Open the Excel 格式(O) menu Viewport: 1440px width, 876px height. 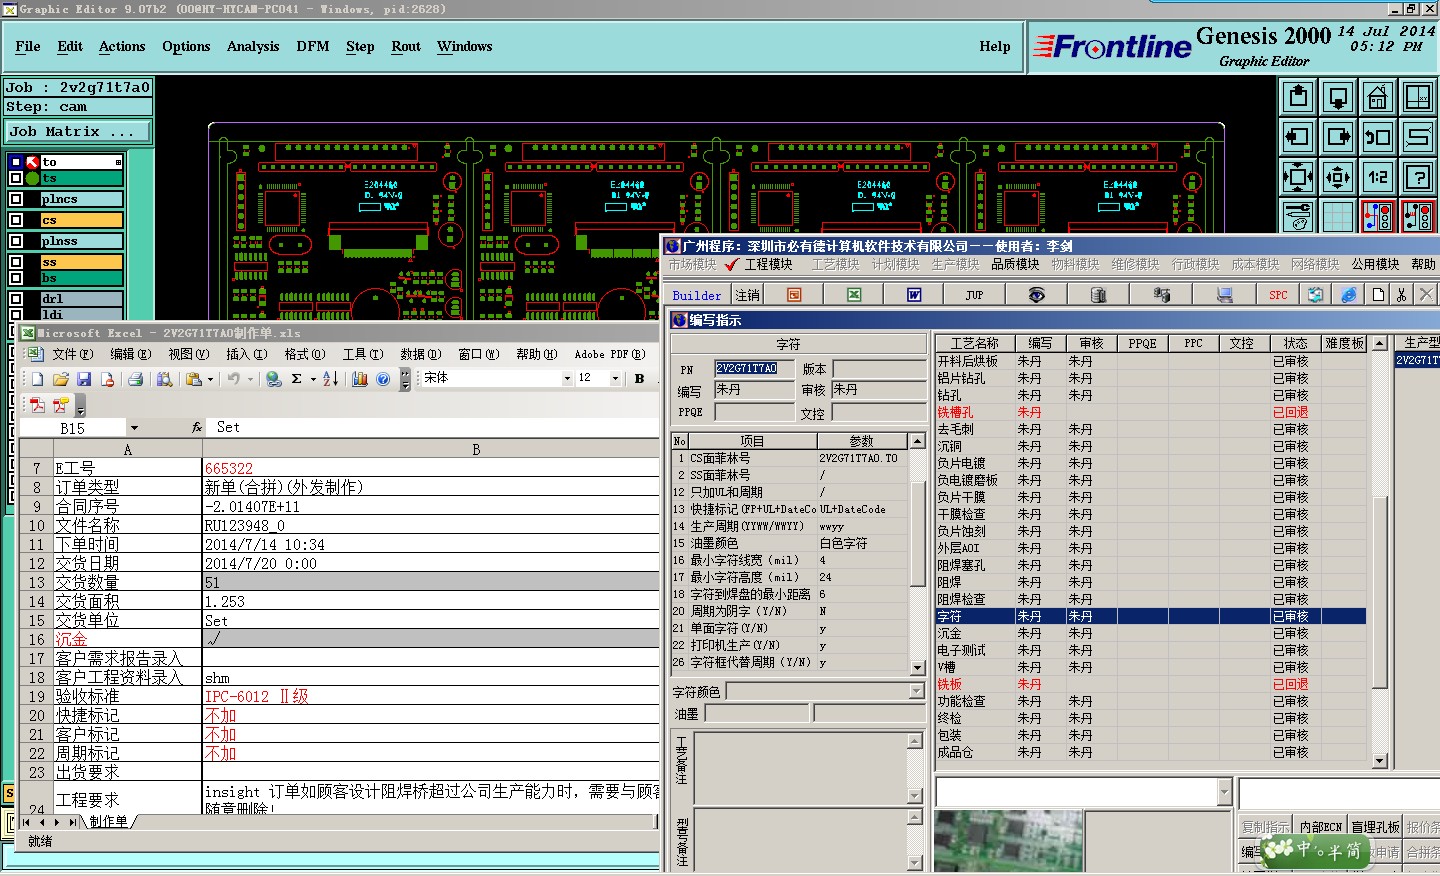pos(305,354)
